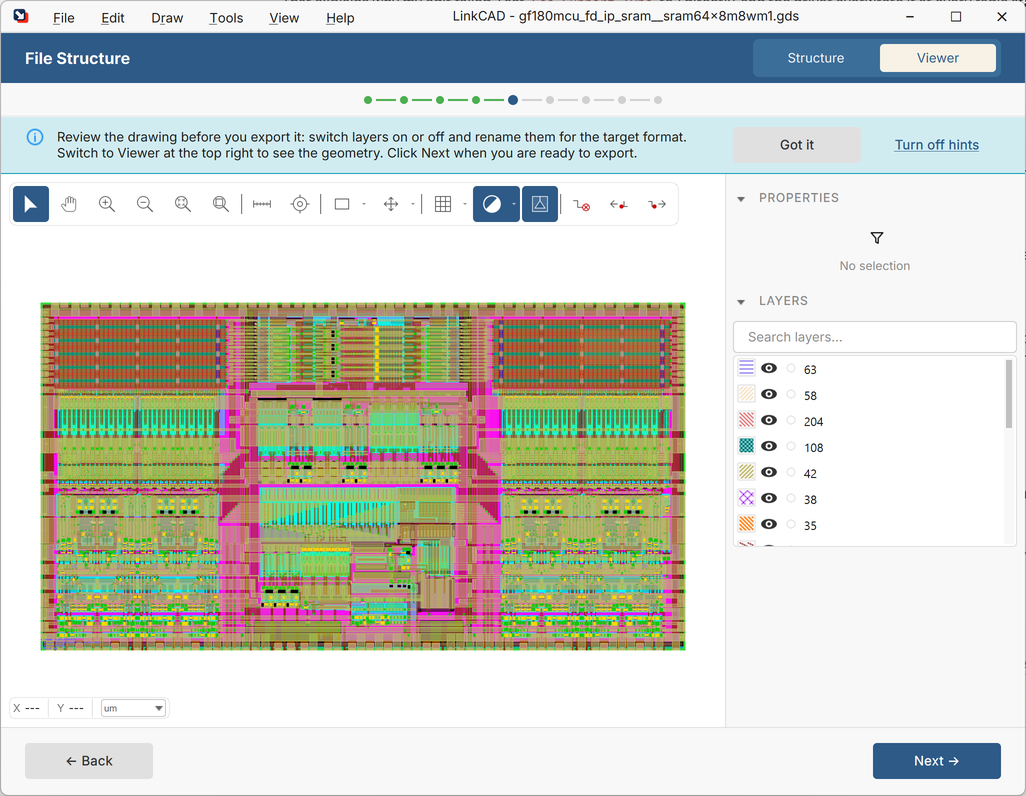The width and height of the screenshot is (1026, 796).
Task: Click the zoom out magnifier
Action: tap(145, 204)
